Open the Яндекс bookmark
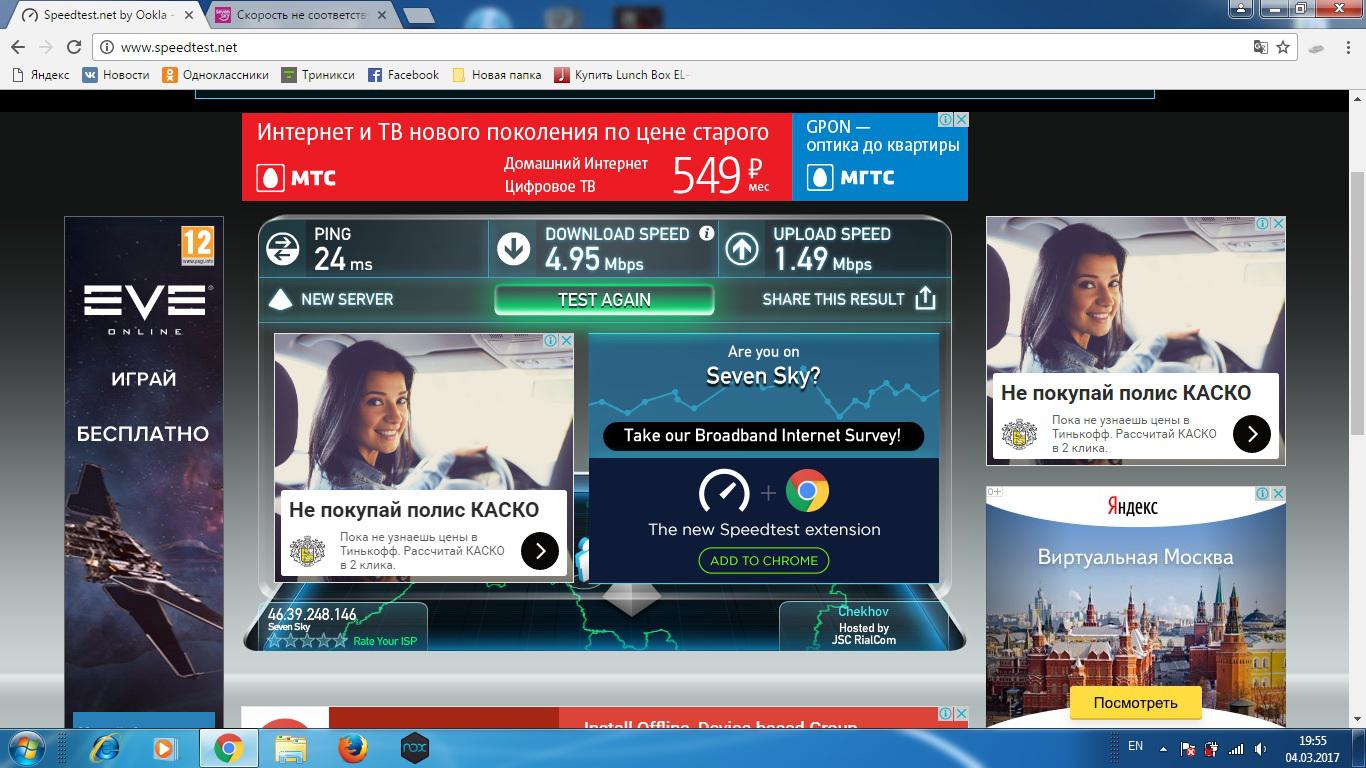Image resolution: width=1366 pixels, height=768 pixels. (x=40, y=75)
